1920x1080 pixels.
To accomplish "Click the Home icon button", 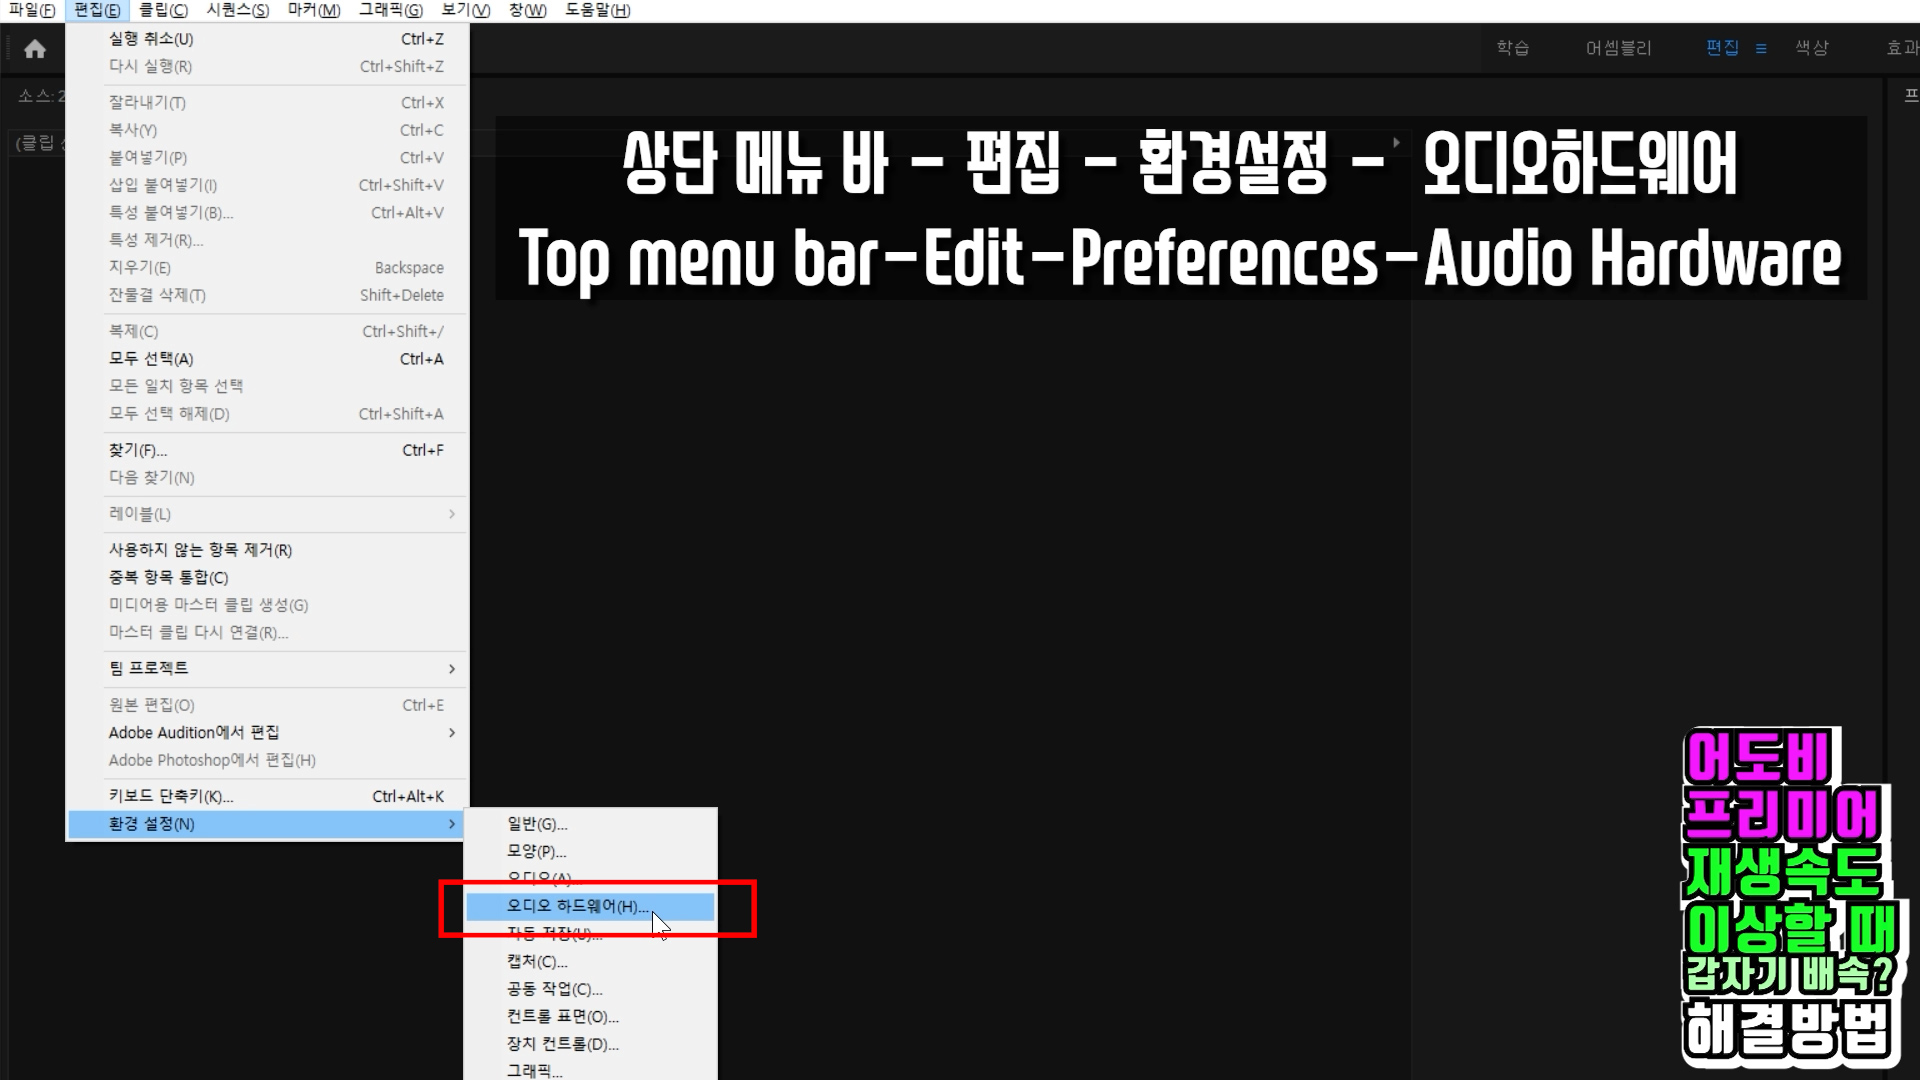I will (35, 49).
